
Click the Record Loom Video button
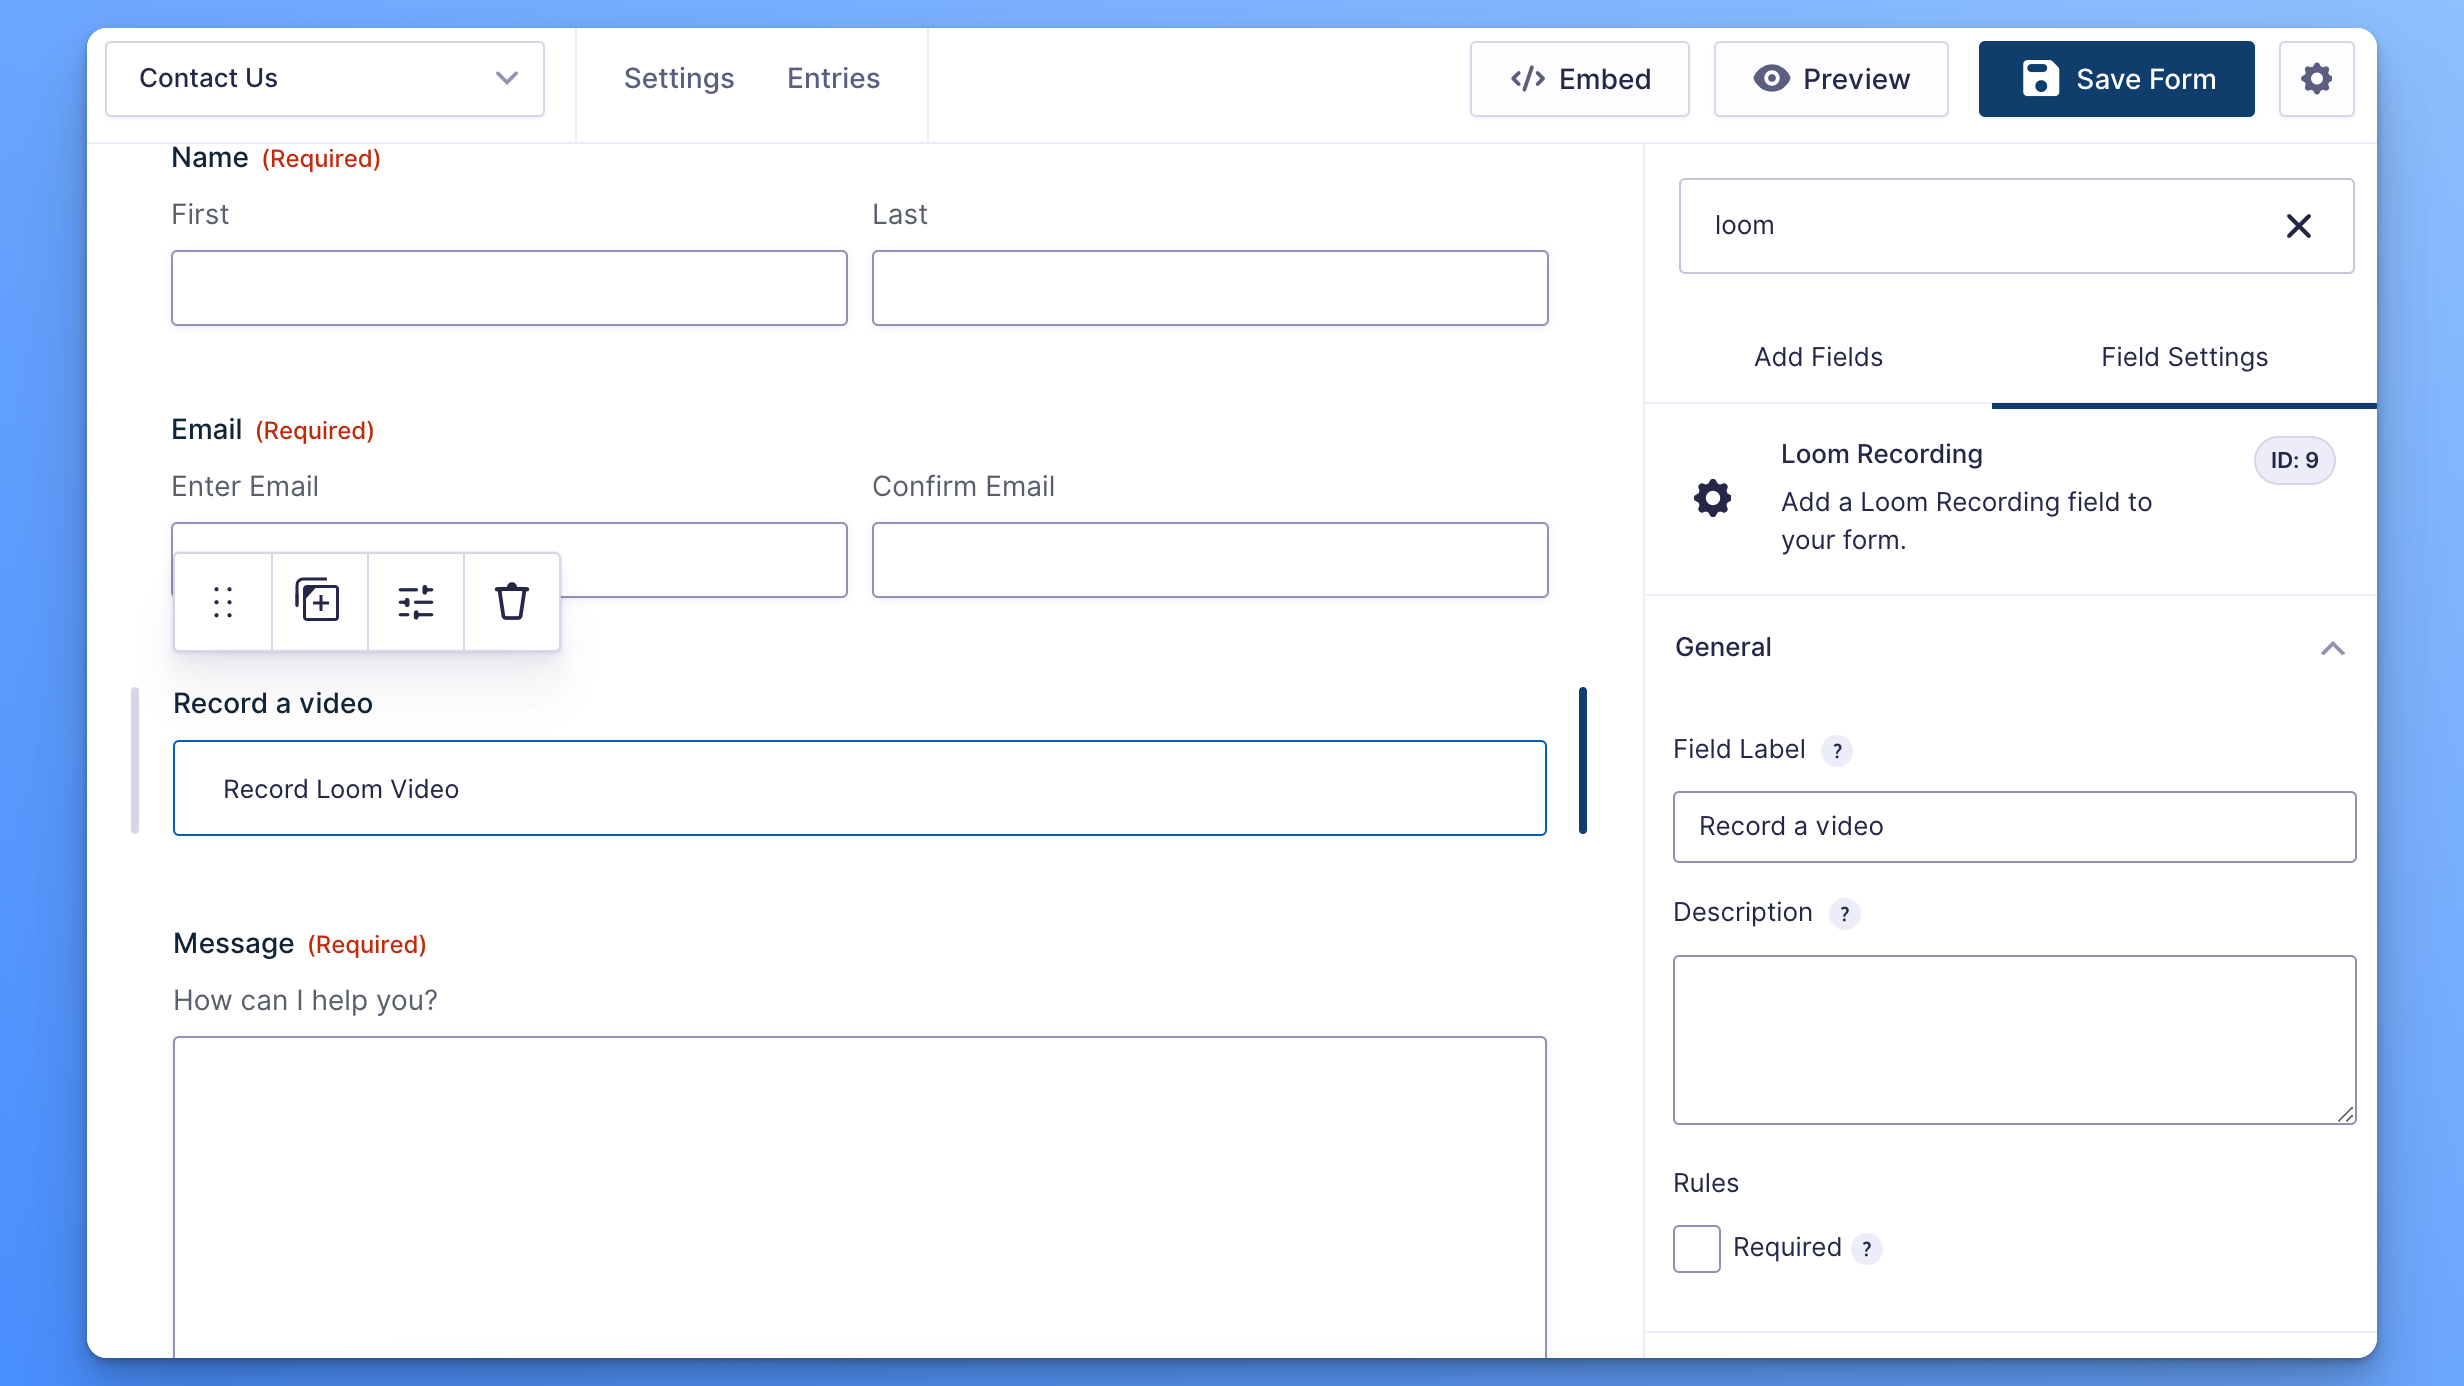(x=860, y=788)
